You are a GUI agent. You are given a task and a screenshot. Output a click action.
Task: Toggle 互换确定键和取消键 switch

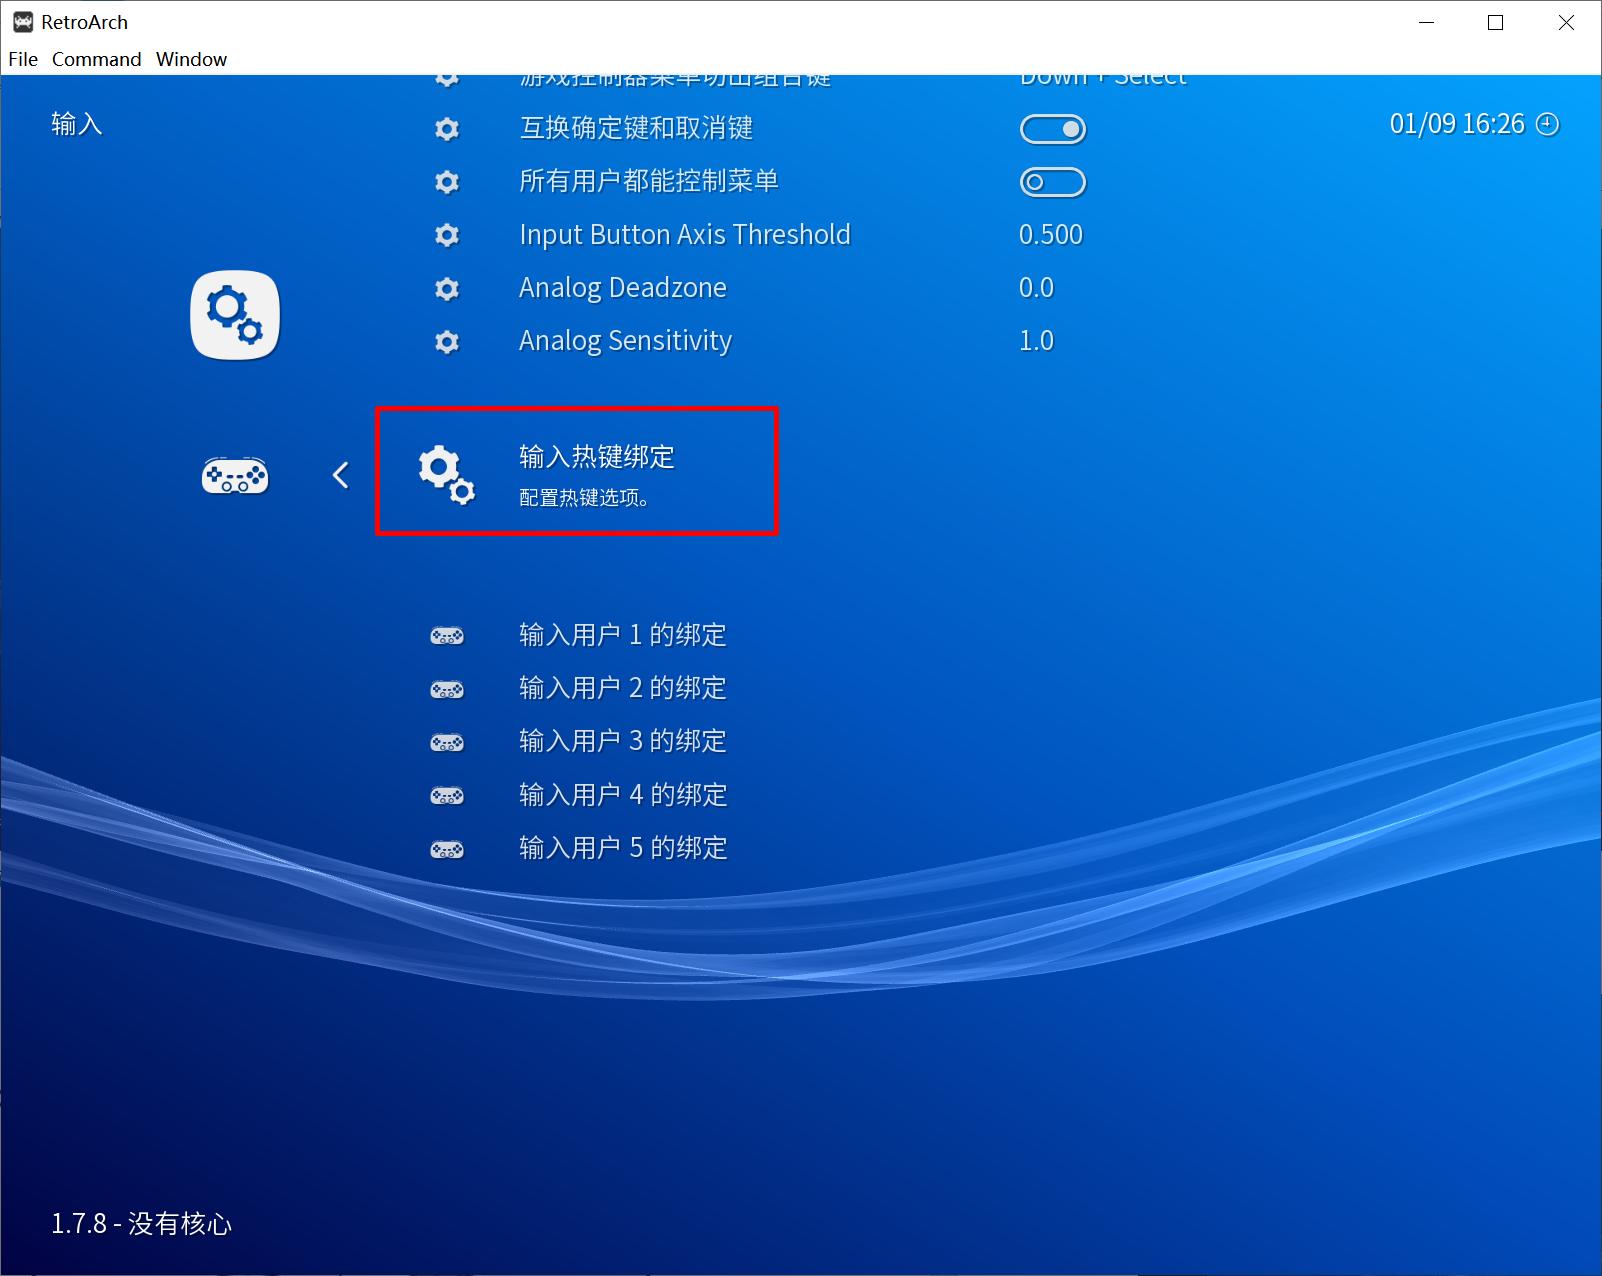click(1052, 129)
